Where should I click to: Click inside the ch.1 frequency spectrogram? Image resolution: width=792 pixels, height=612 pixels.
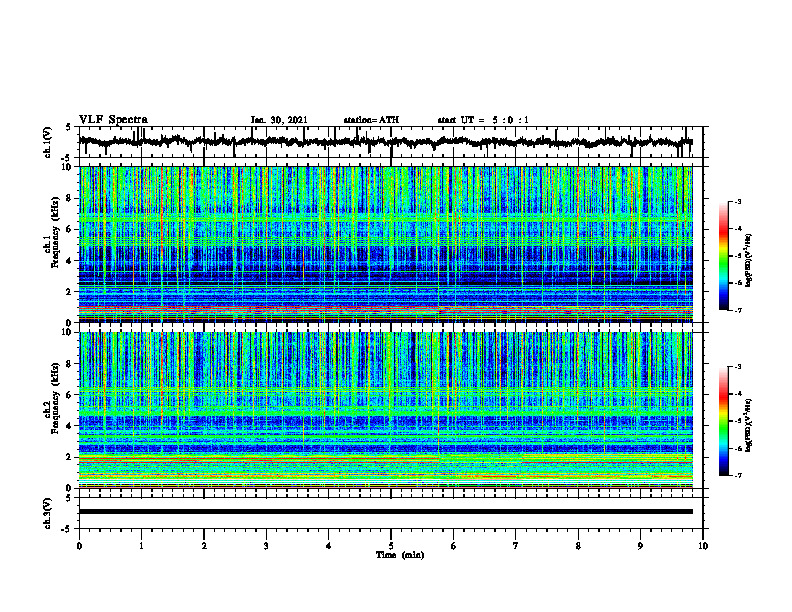point(385,244)
